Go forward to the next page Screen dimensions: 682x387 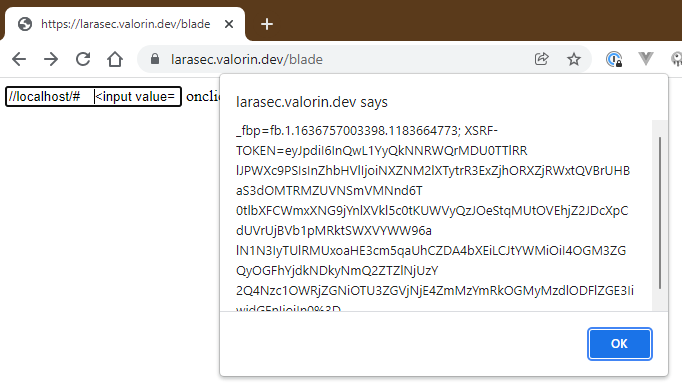coord(51,59)
